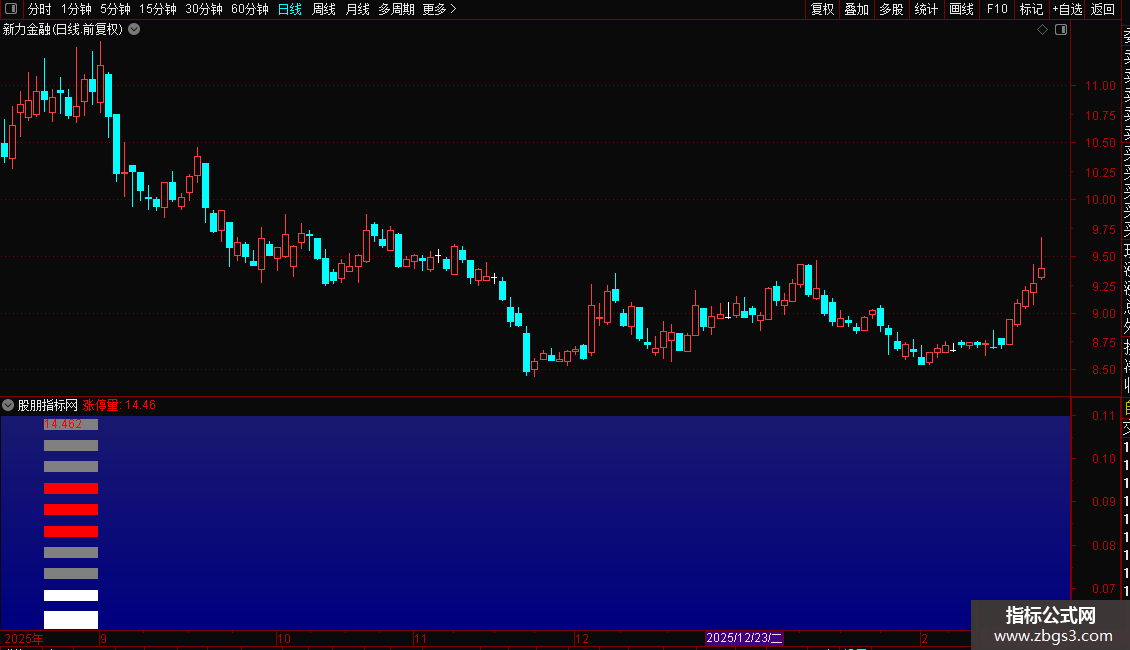Switch to 周线 weekly chart
The image size is (1130, 650).
(x=324, y=9)
